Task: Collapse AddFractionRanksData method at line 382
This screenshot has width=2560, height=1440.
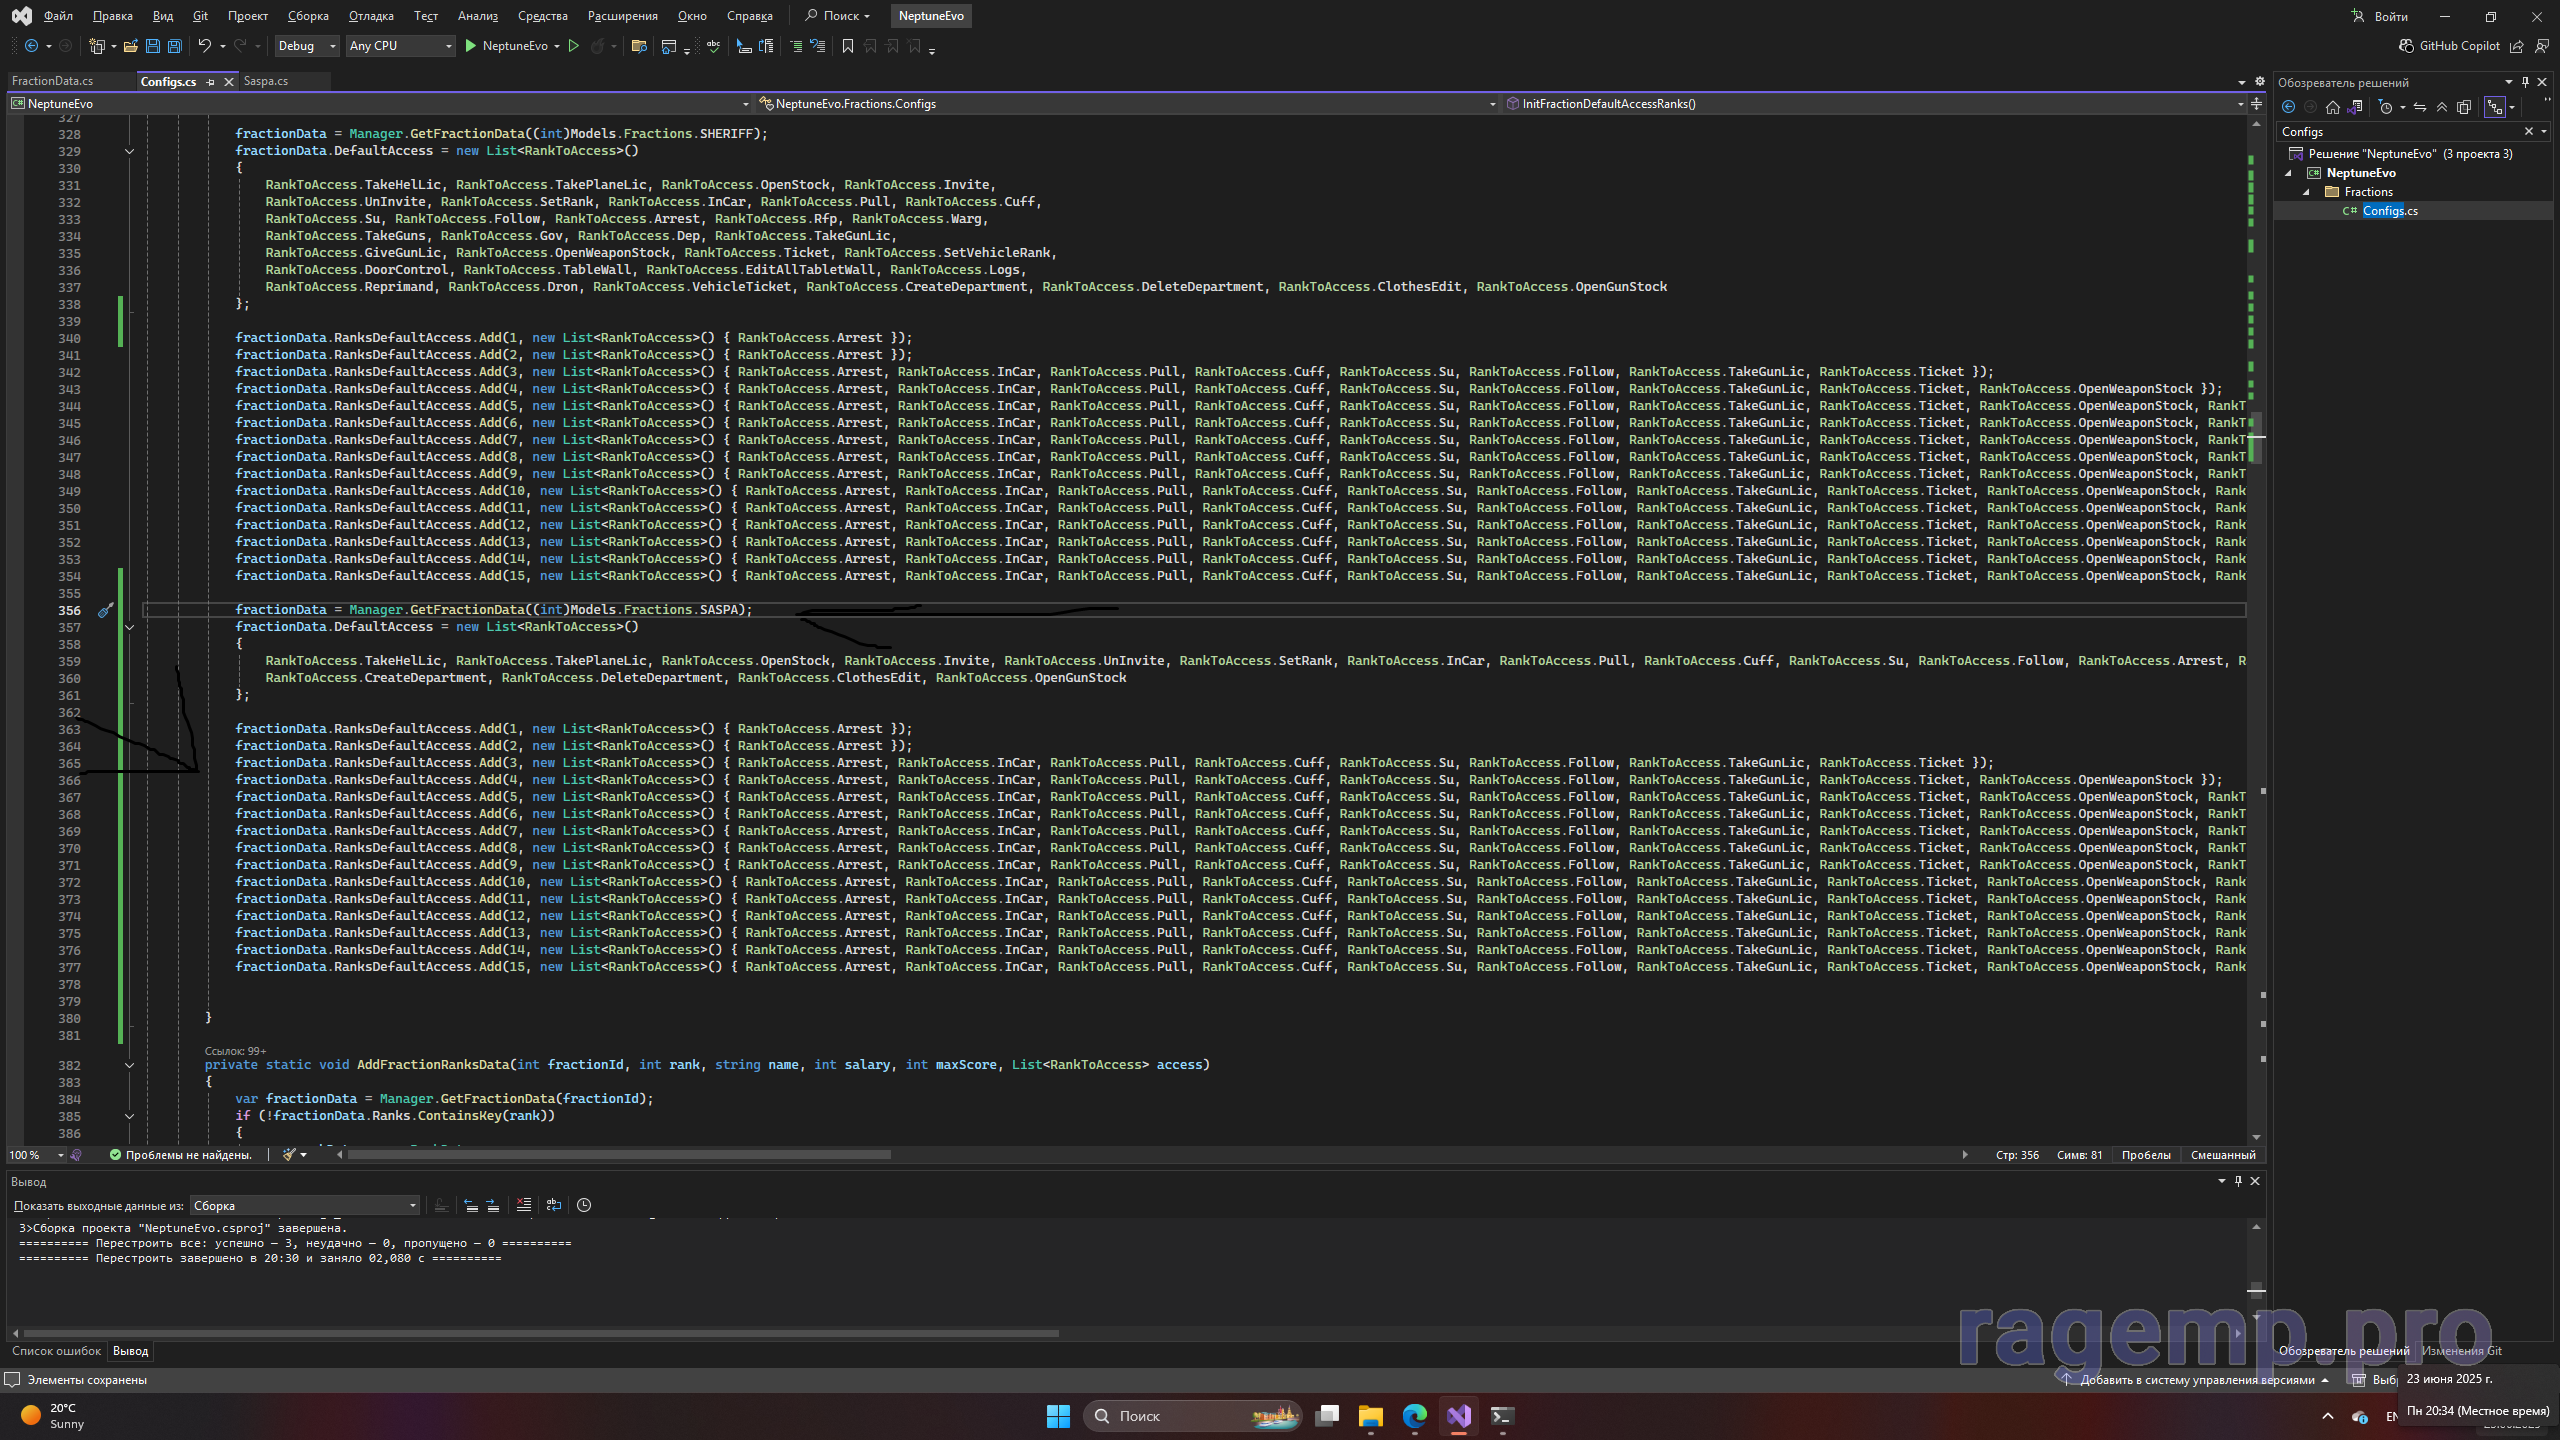Action: [129, 1065]
